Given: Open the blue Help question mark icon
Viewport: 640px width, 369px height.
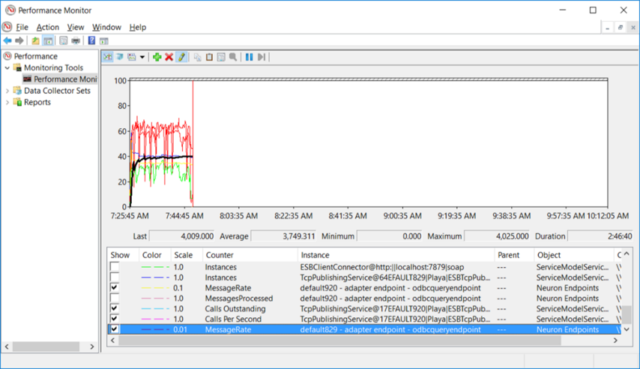Looking at the screenshot, I should pos(92,41).
